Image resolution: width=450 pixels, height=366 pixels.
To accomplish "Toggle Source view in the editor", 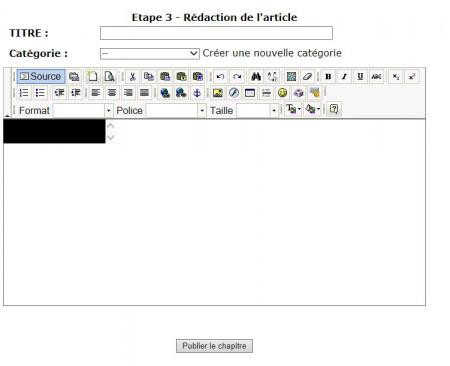I will (41, 76).
